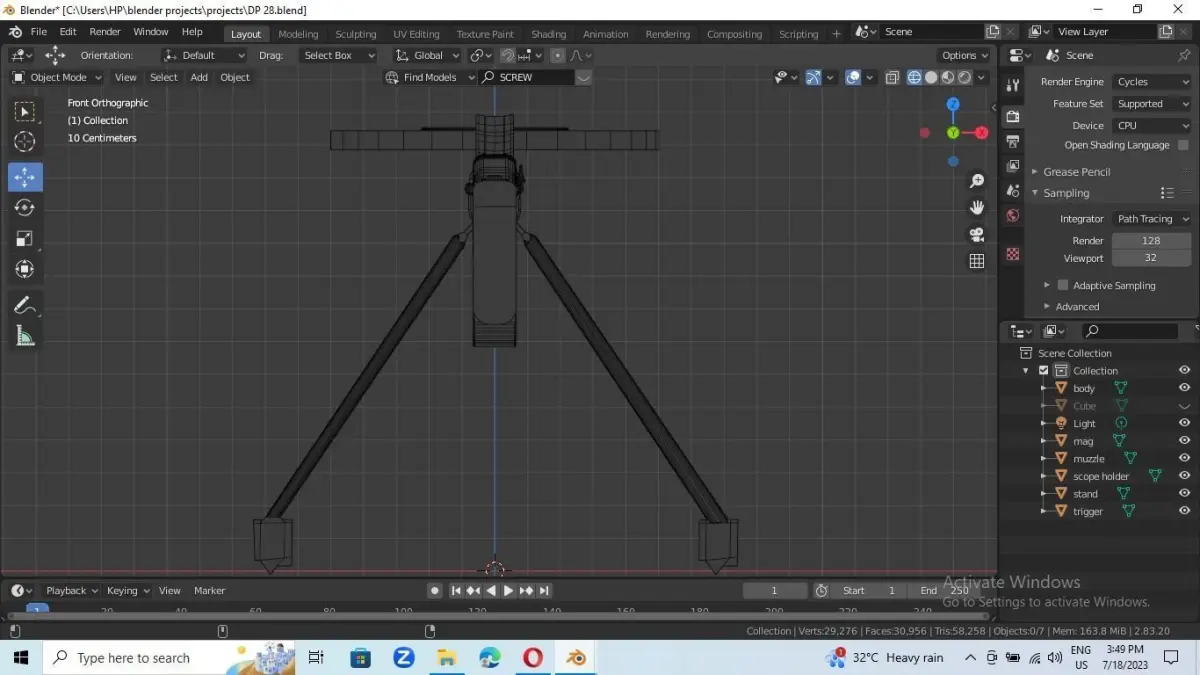1200x675 pixels.
Task: Select the Measure tool
Action: coord(25,337)
